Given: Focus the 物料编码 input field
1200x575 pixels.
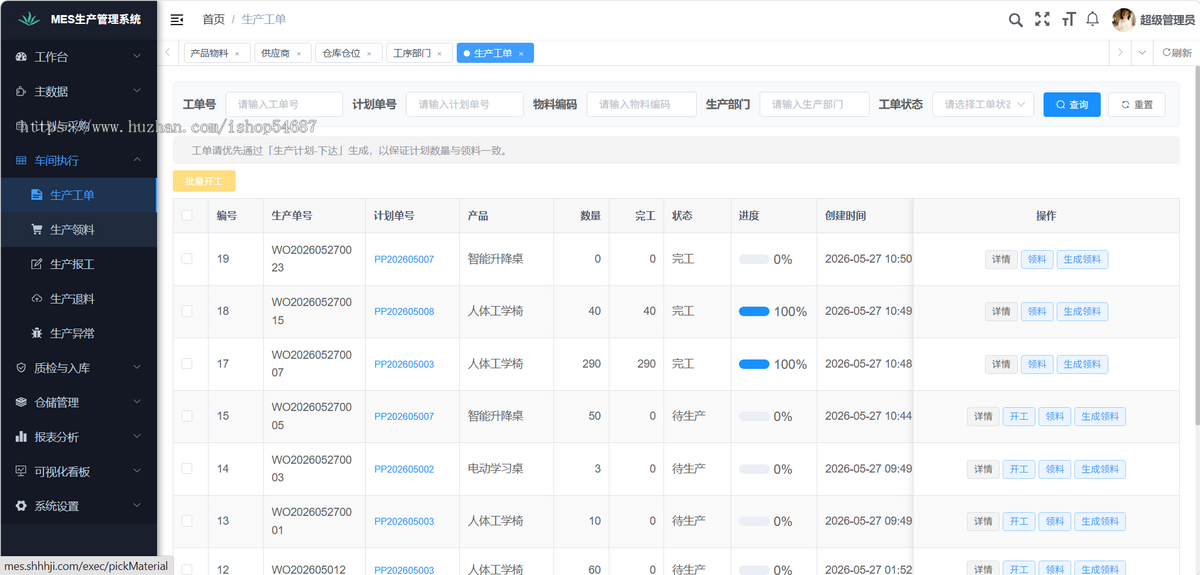Looking at the screenshot, I should [x=642, y=104].
